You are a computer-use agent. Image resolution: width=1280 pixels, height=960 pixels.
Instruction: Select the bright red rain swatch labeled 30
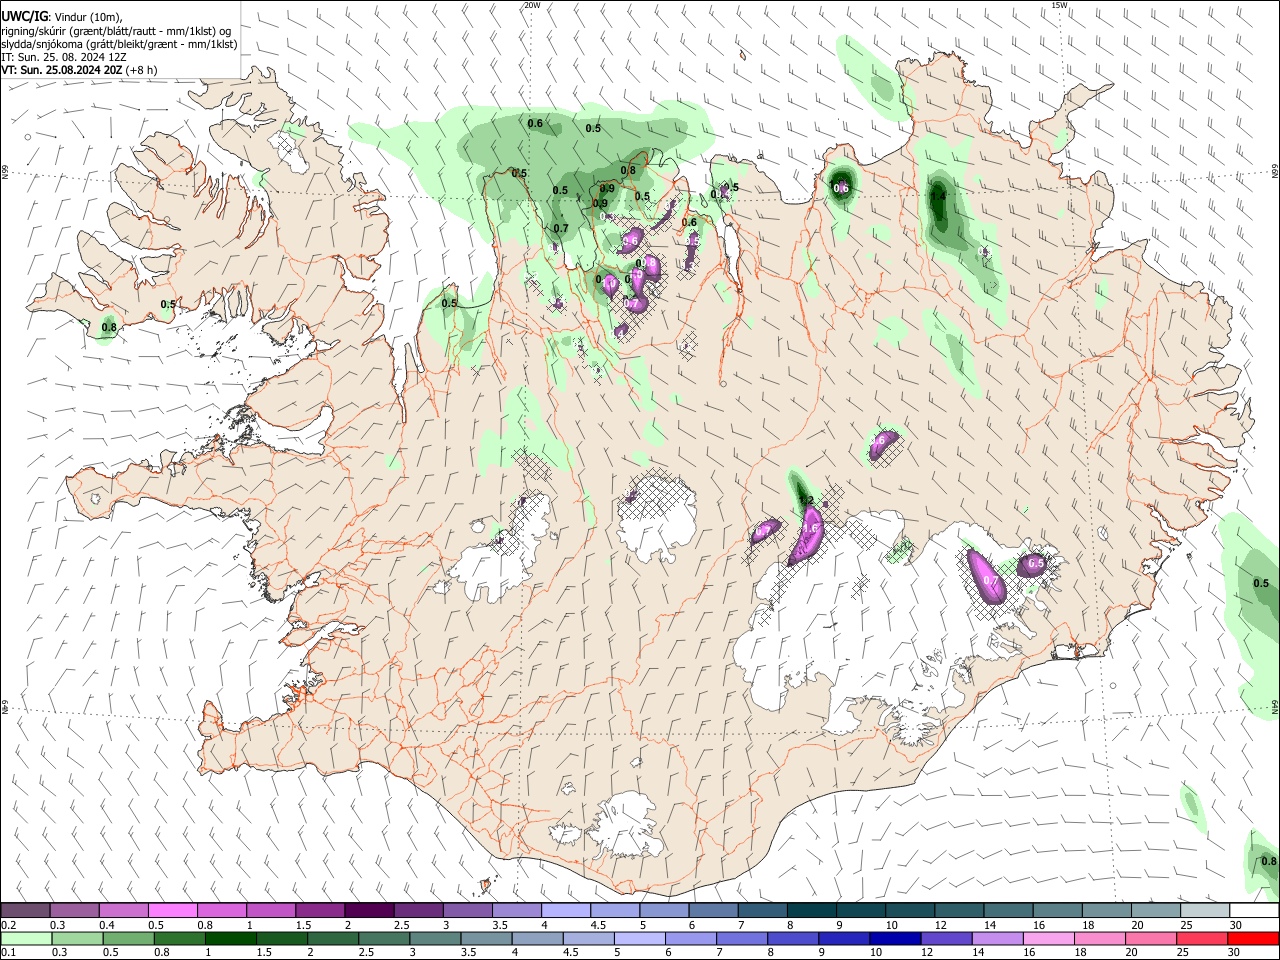point(1253,939)
